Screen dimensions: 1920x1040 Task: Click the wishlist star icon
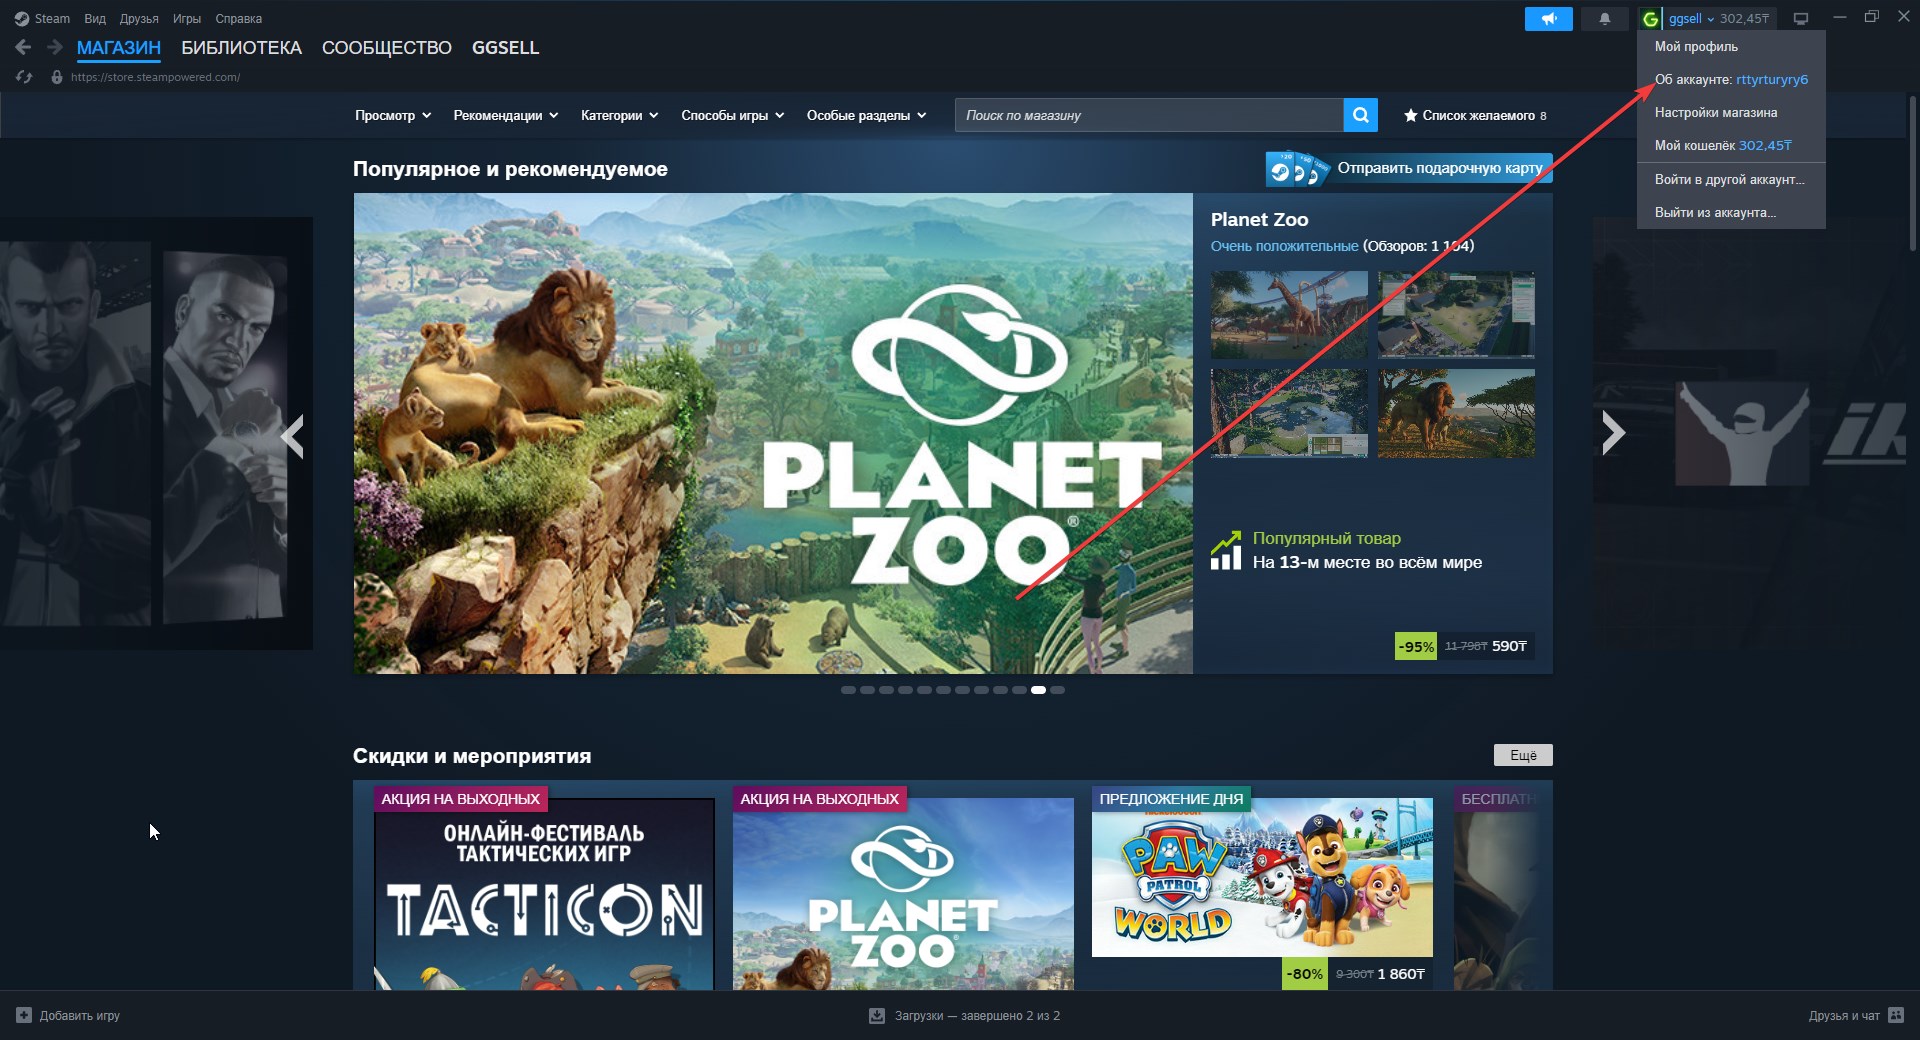[1410, 116]
